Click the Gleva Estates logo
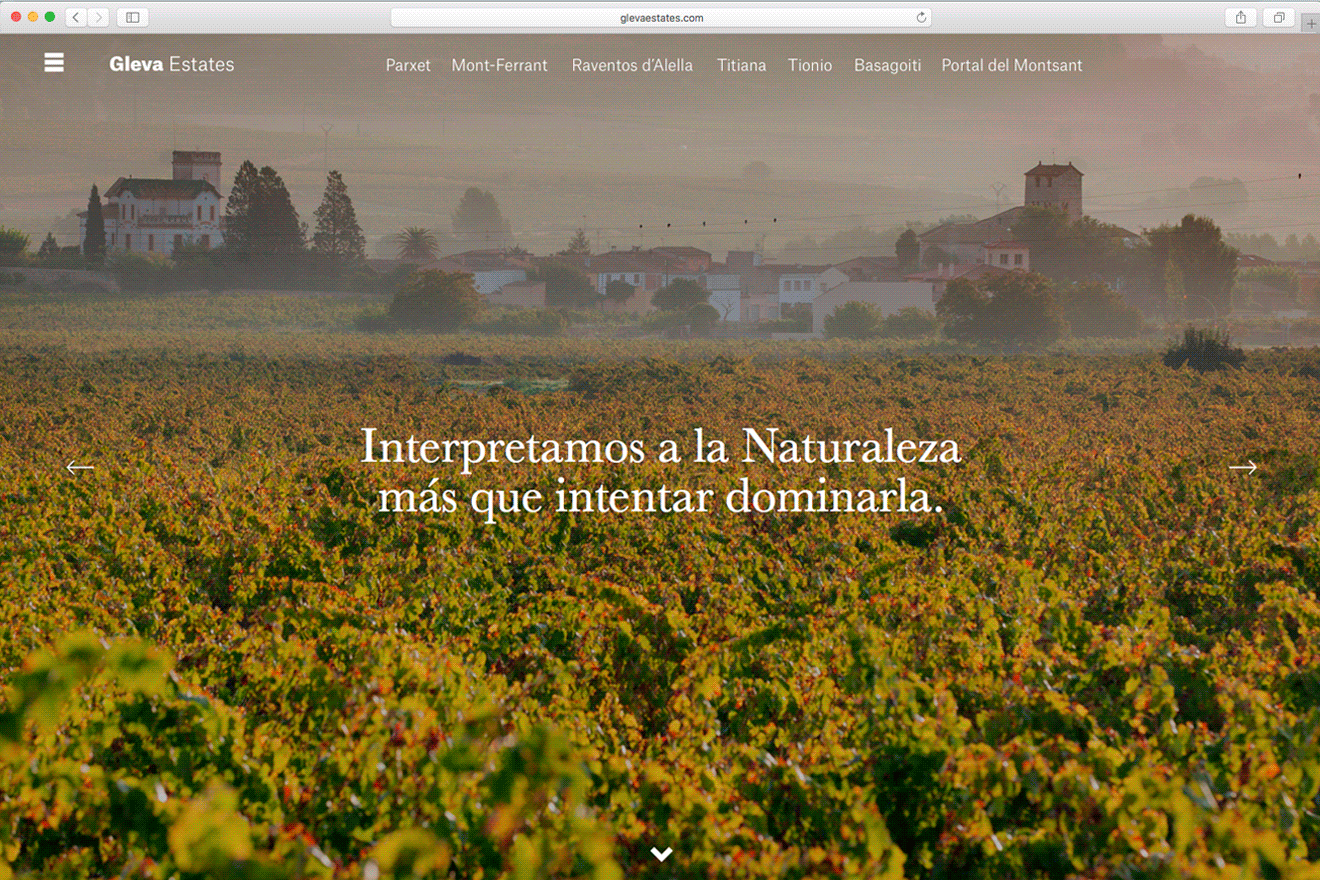 point(172,65)
